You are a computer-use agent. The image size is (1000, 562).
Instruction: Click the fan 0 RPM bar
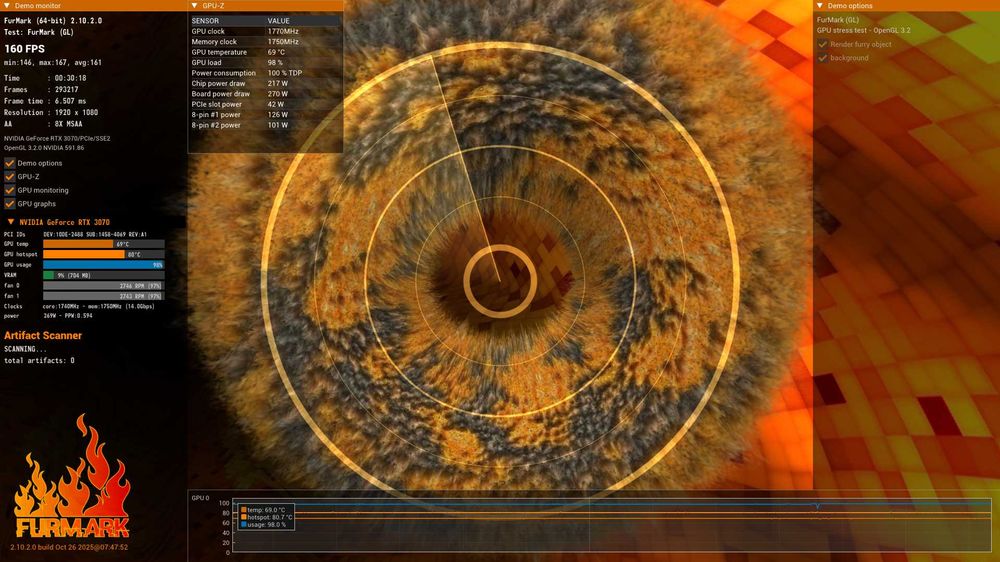pos(103,286)
